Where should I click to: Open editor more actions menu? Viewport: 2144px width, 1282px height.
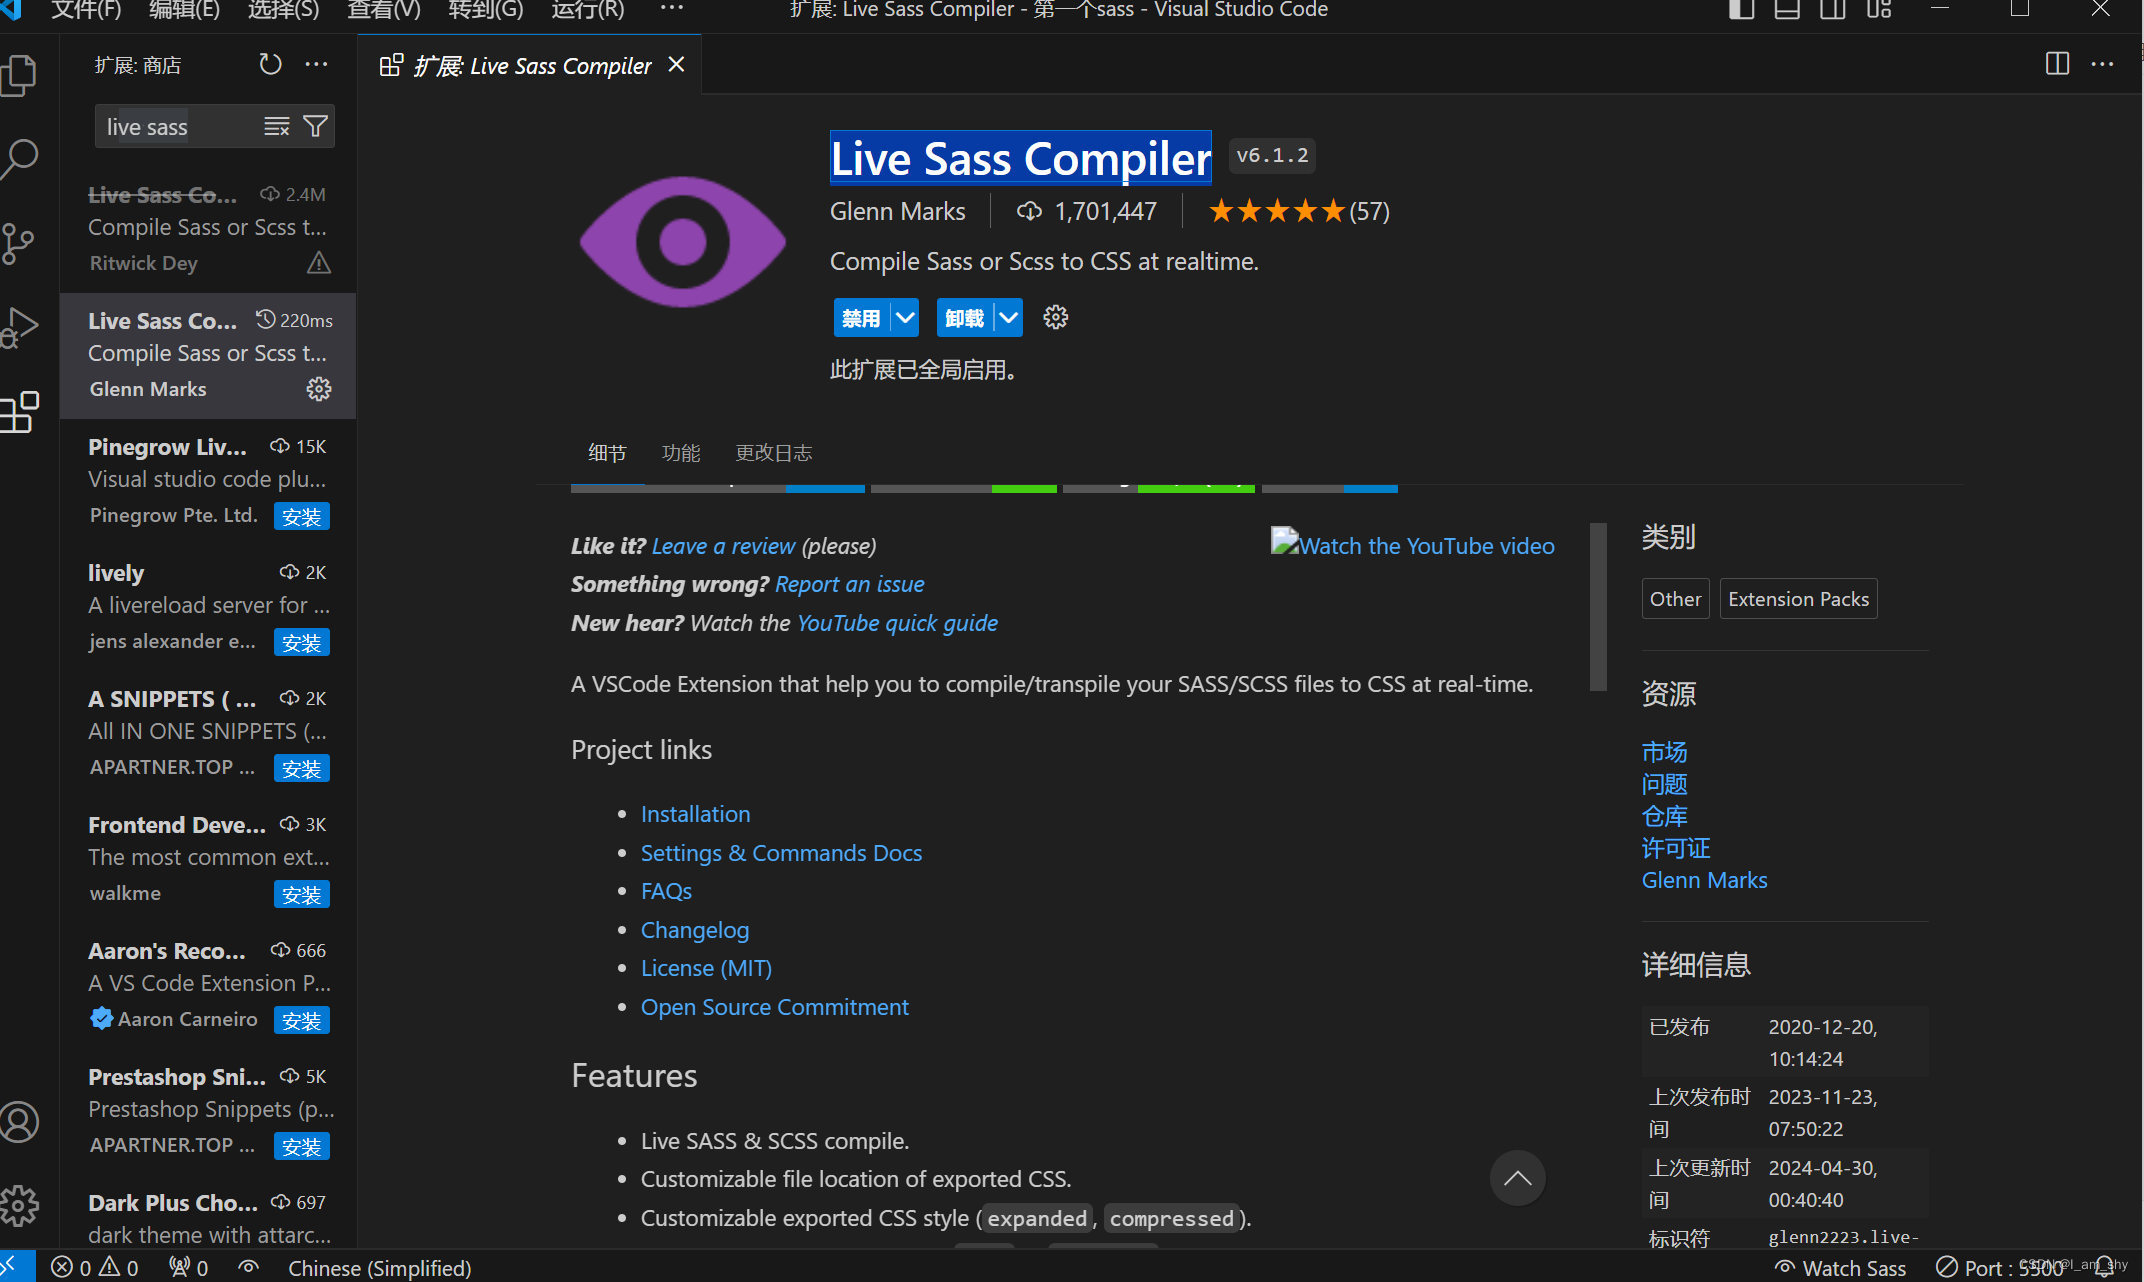click(x=2103, y=65)
